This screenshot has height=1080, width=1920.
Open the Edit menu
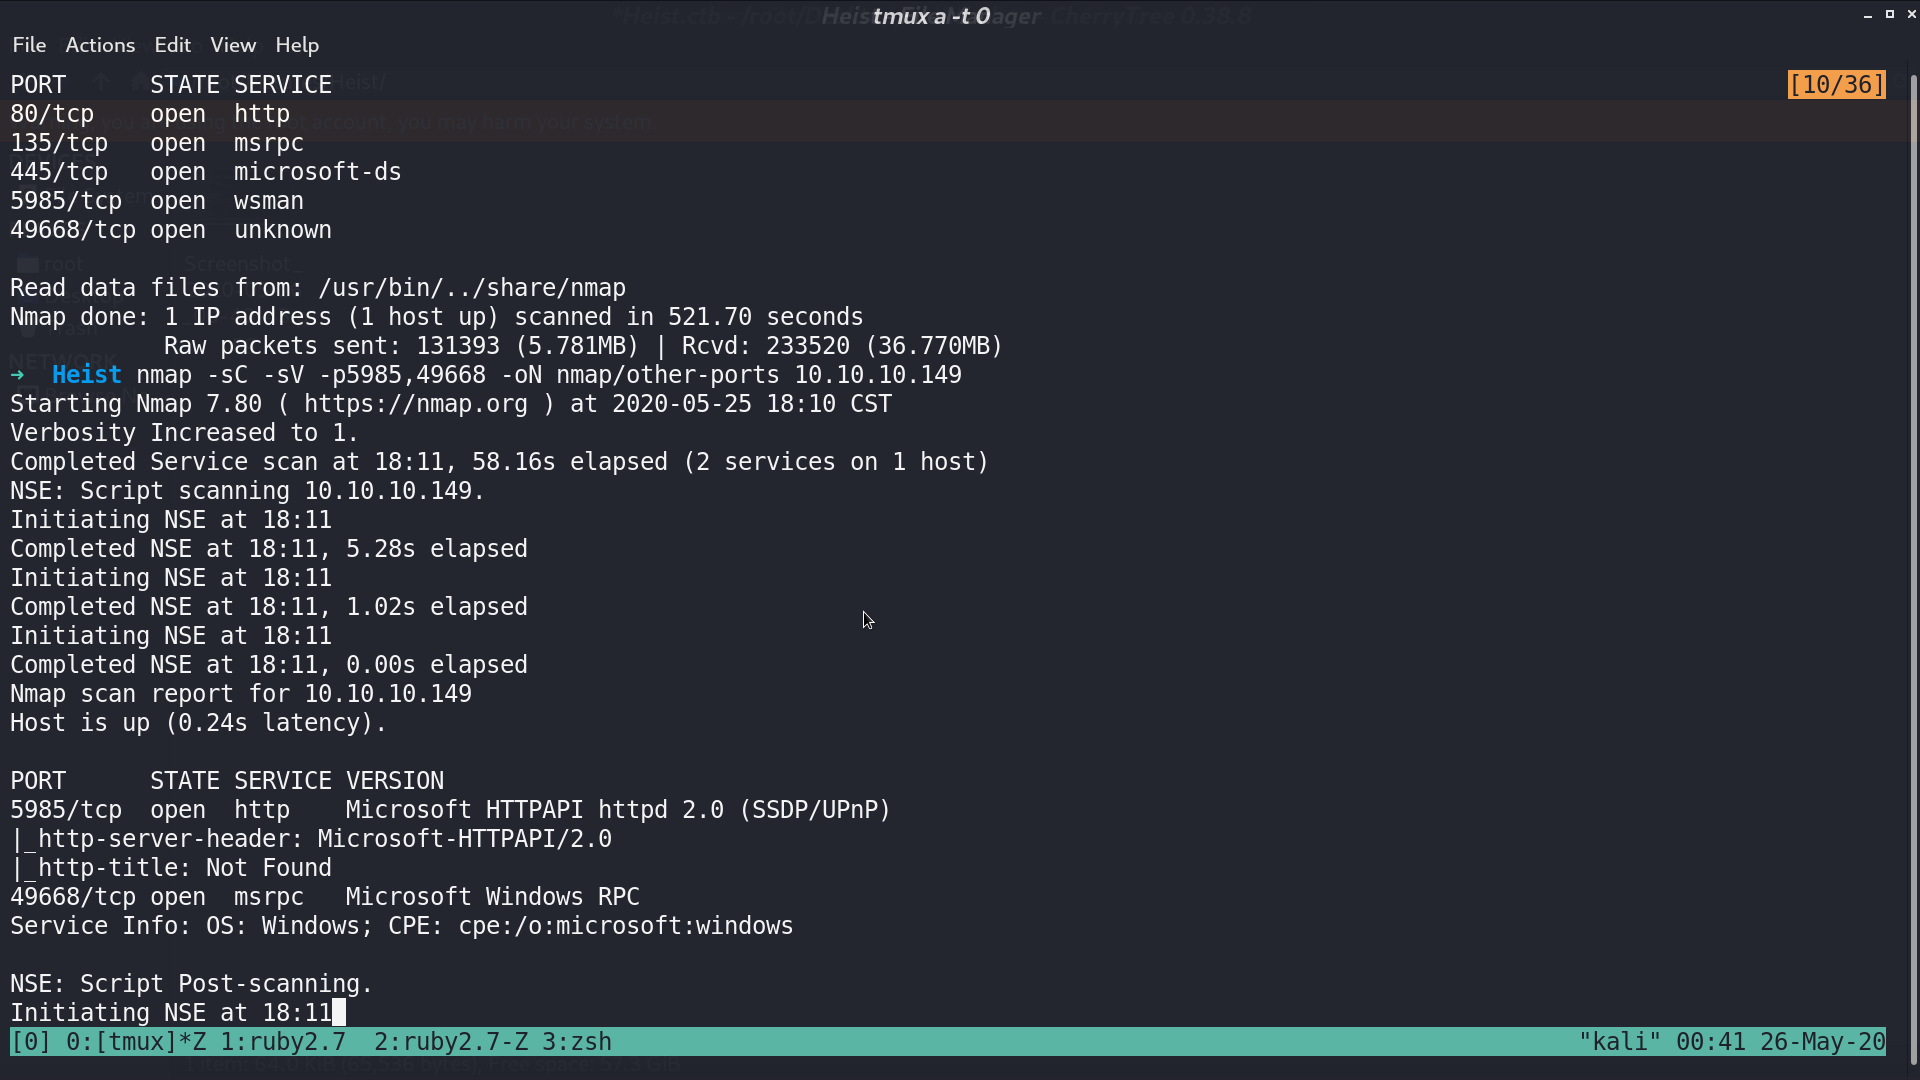(x=172, y=45)
